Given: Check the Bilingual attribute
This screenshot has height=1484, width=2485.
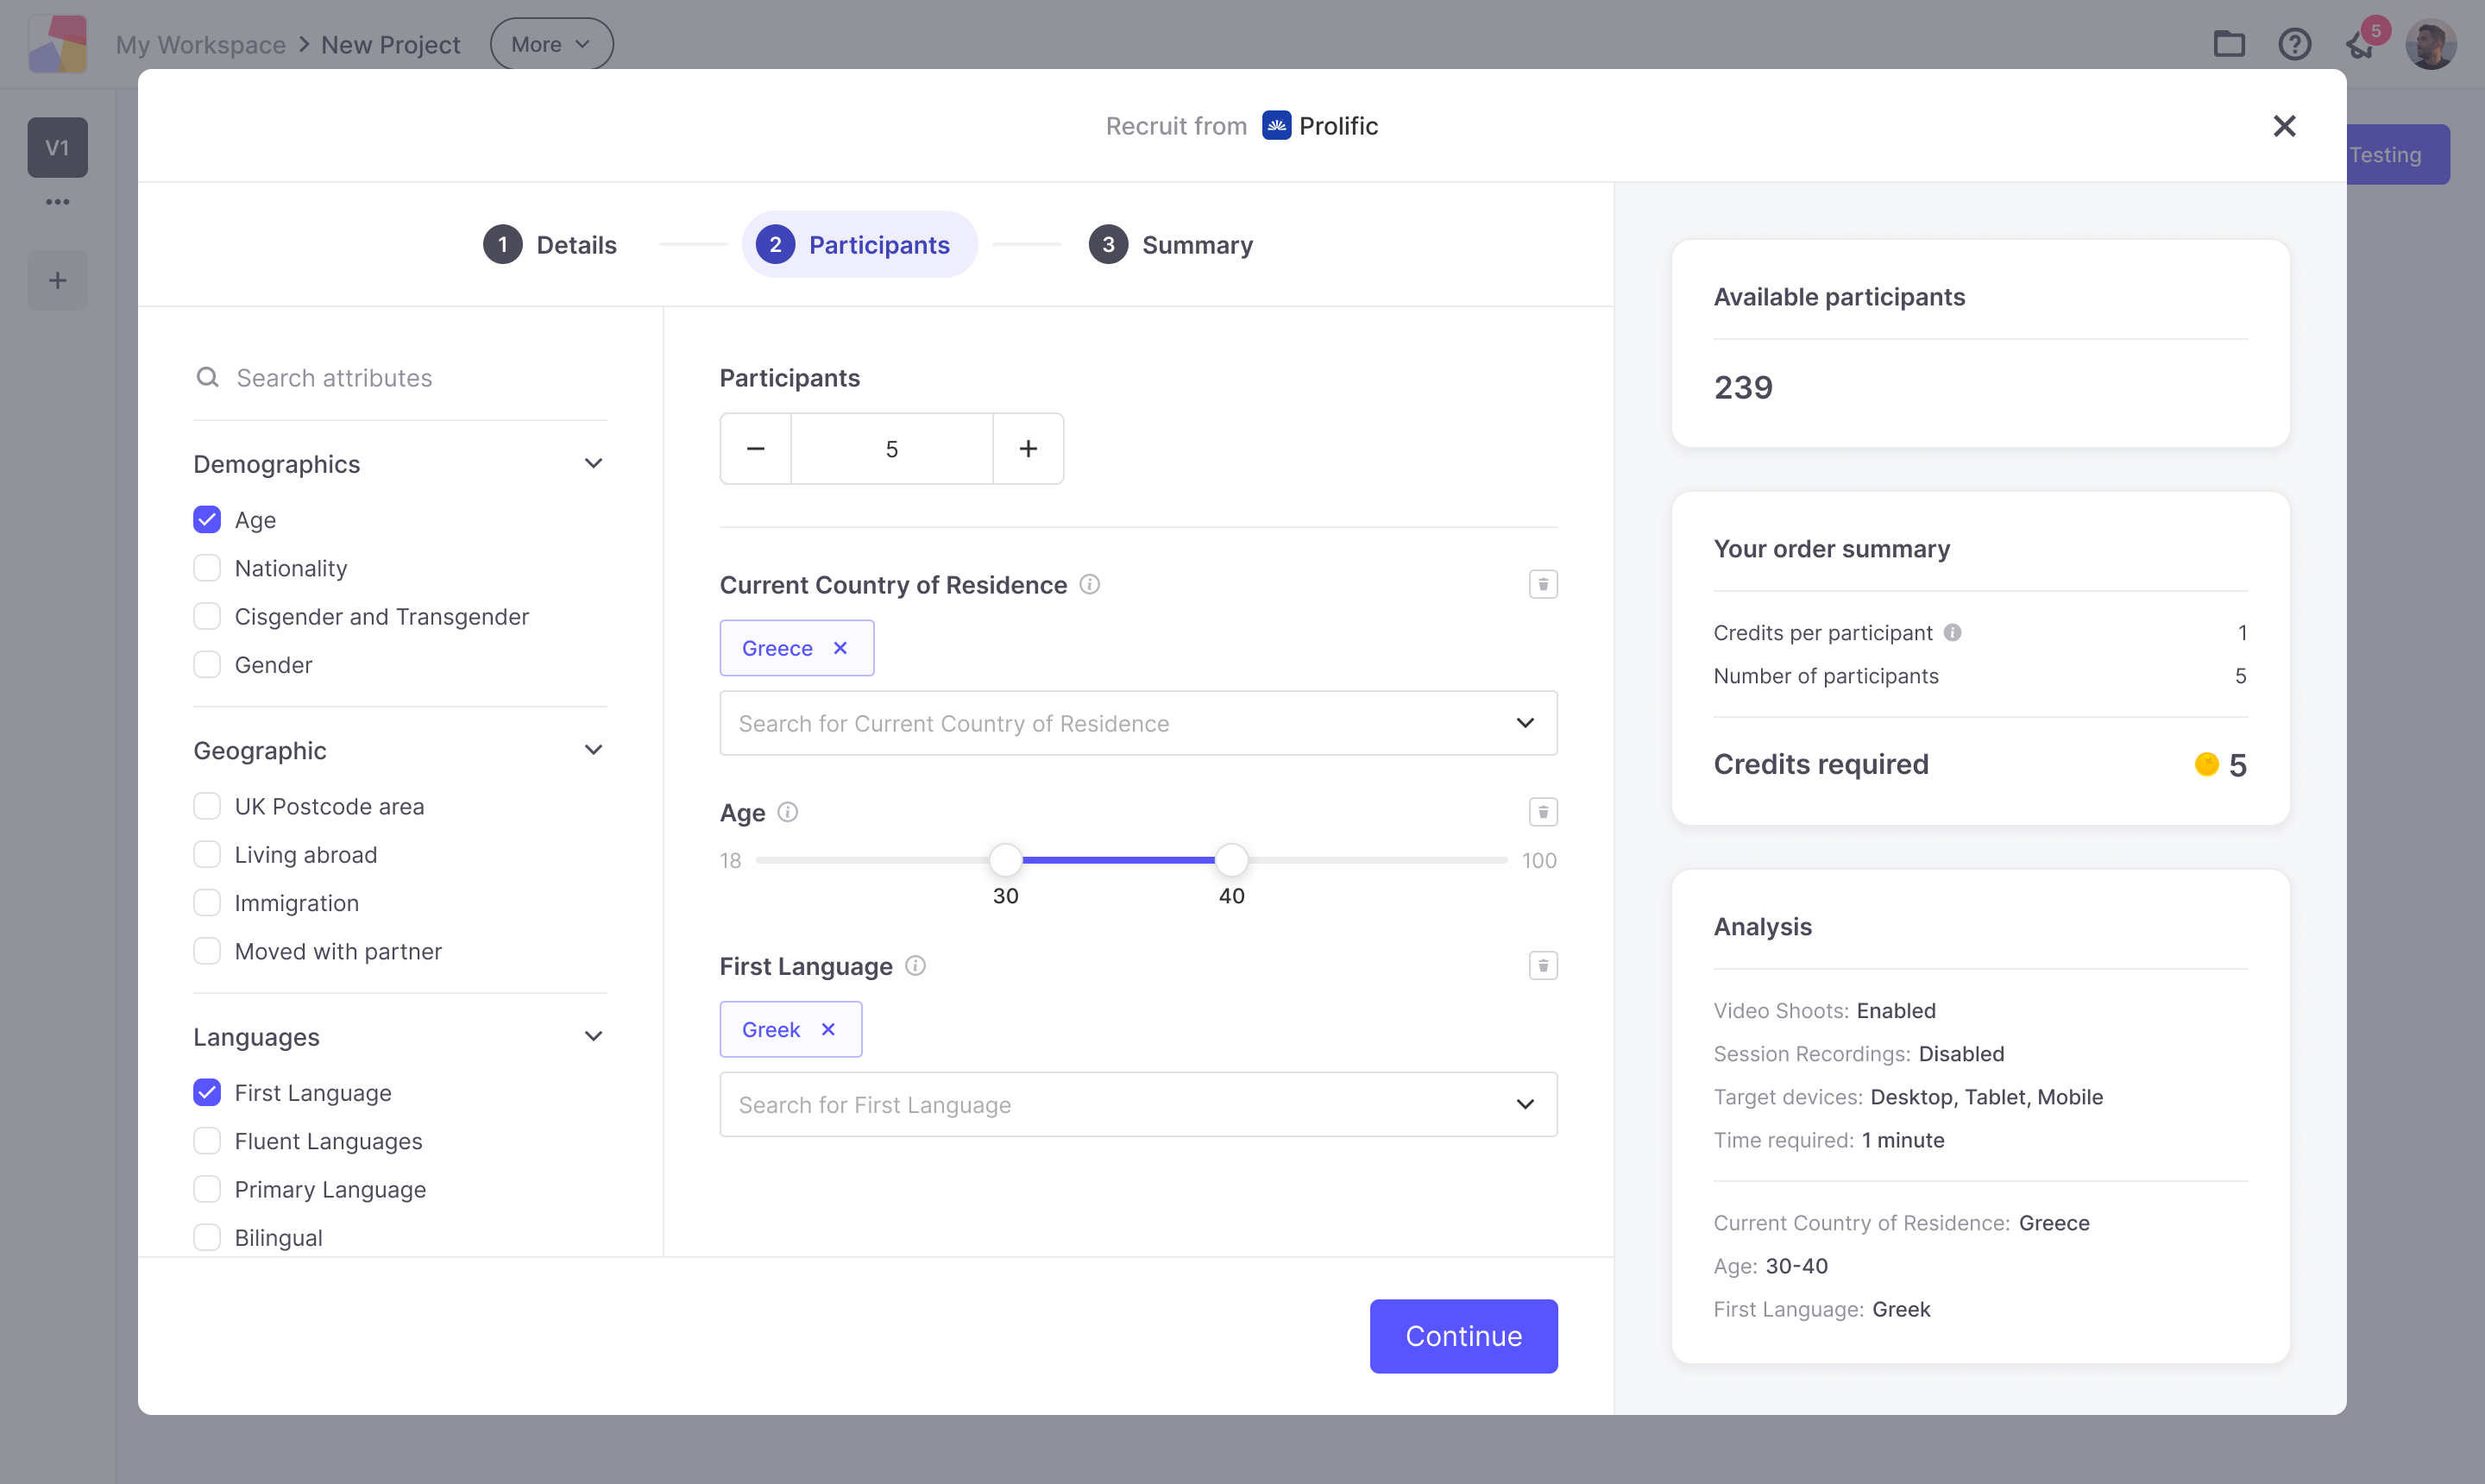Looking at the screenshot, I should coord(207,1238).
